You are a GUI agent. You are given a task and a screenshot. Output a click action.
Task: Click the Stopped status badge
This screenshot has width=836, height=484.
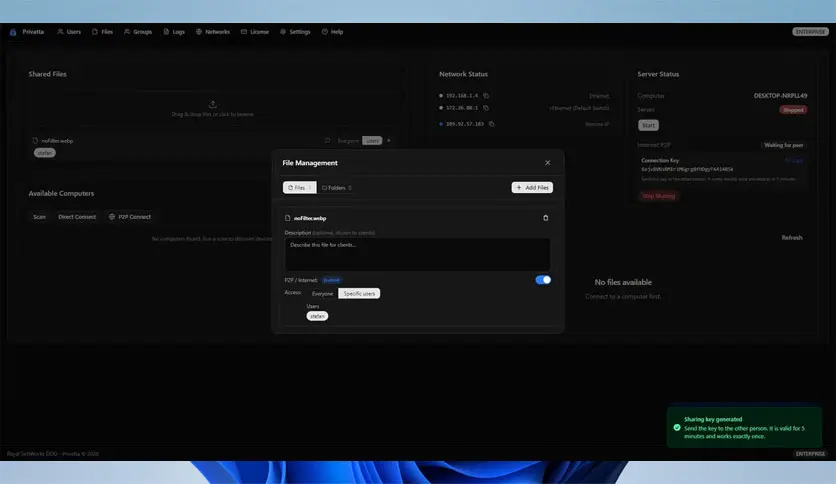(x=793, y=110)
